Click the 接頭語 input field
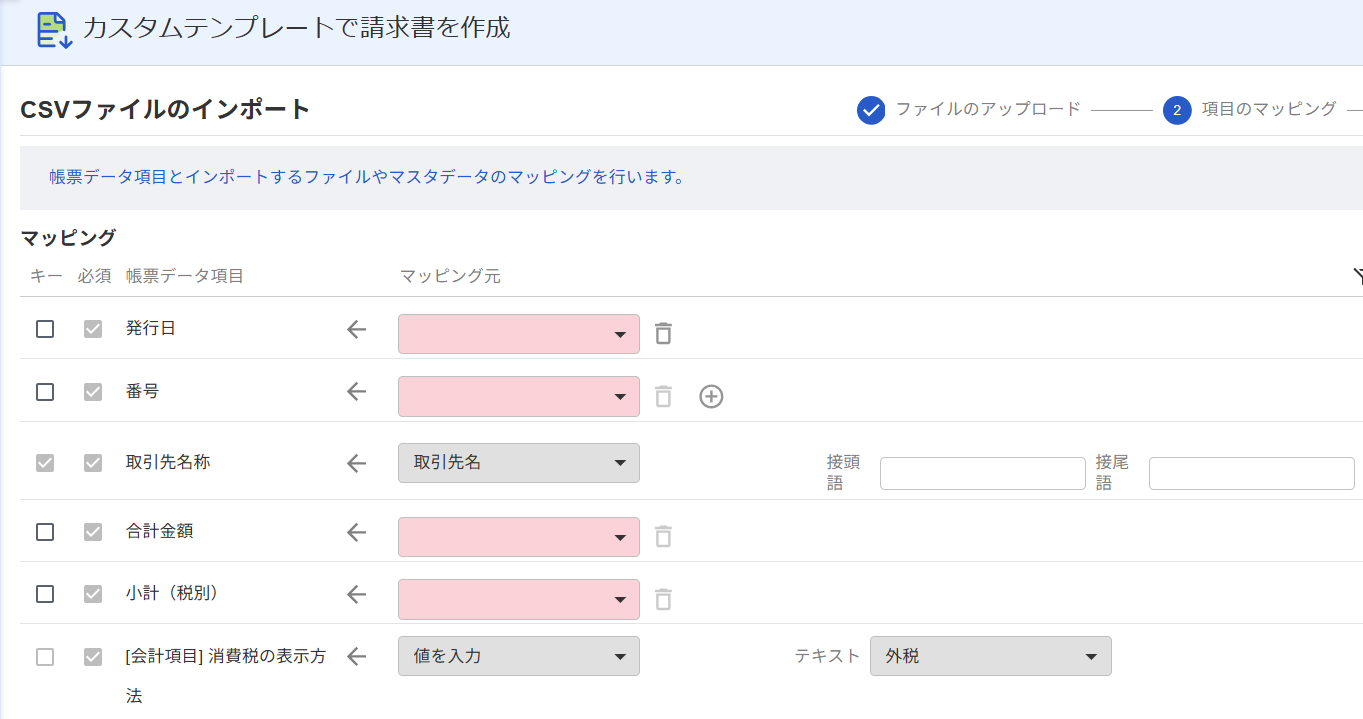 pos(983,473)
